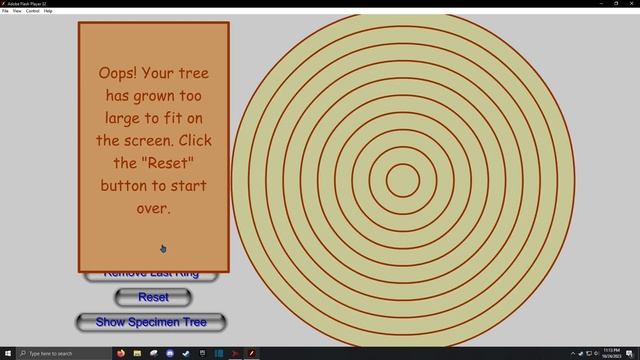Viewport: 640px width, 360px height.
Task: Minimize the Flash Player window
Action: tap(601, 3)
